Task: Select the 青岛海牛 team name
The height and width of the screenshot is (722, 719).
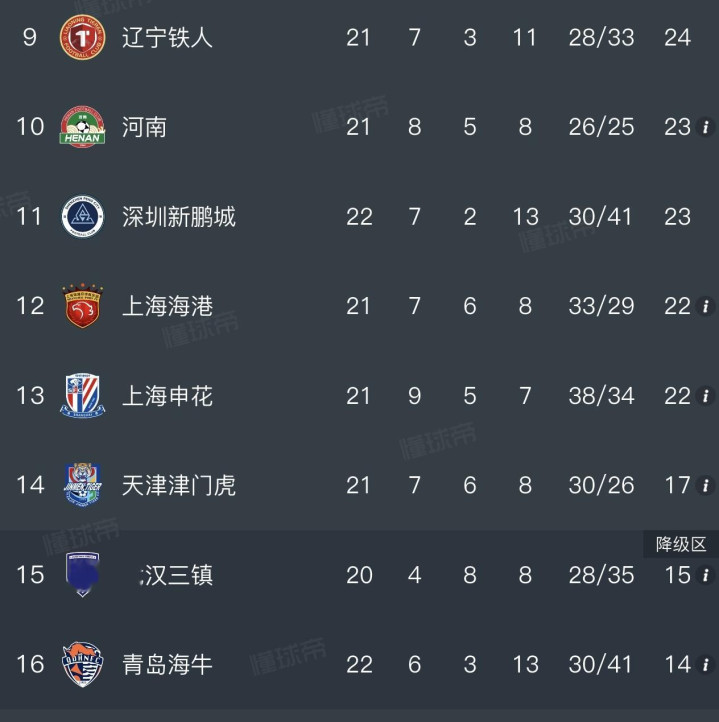Action: (167, 664)
